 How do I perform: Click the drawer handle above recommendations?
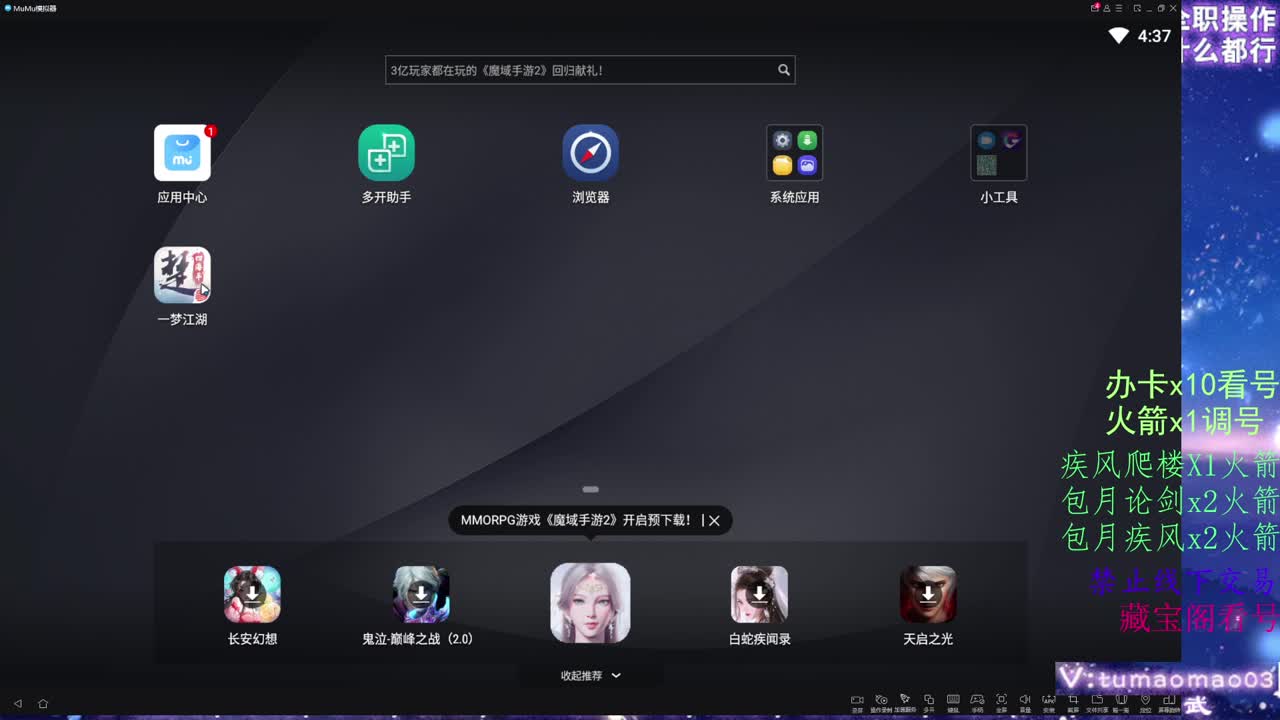[x=590, y=489]
